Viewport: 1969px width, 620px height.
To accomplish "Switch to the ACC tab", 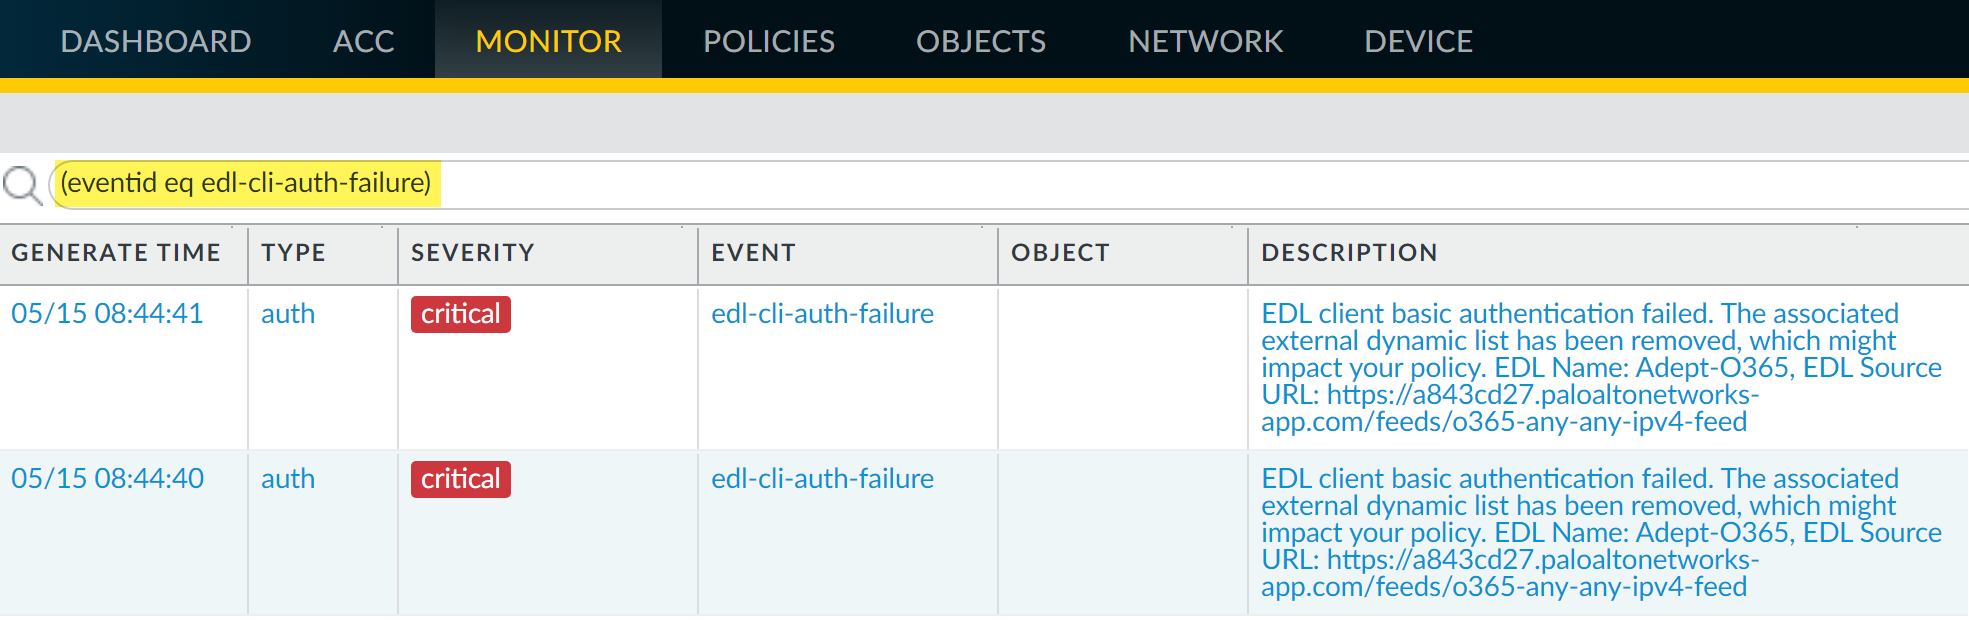I will tap(363, 41).
